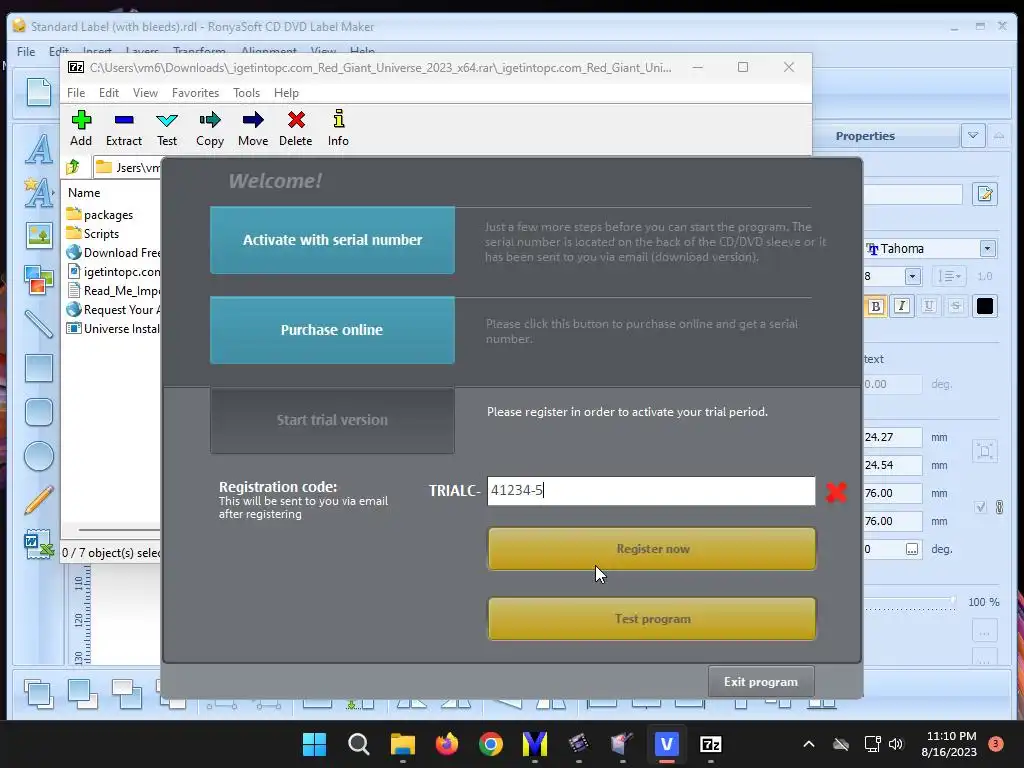This screenshot has height=768, width=1024.
Task: Show hidden system tray icons
Action: click(x=808, y=744)
